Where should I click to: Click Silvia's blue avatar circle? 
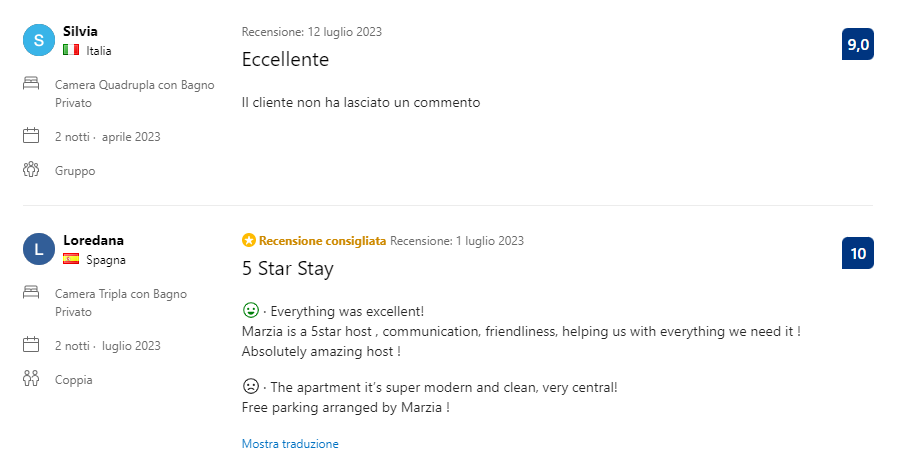39,40
